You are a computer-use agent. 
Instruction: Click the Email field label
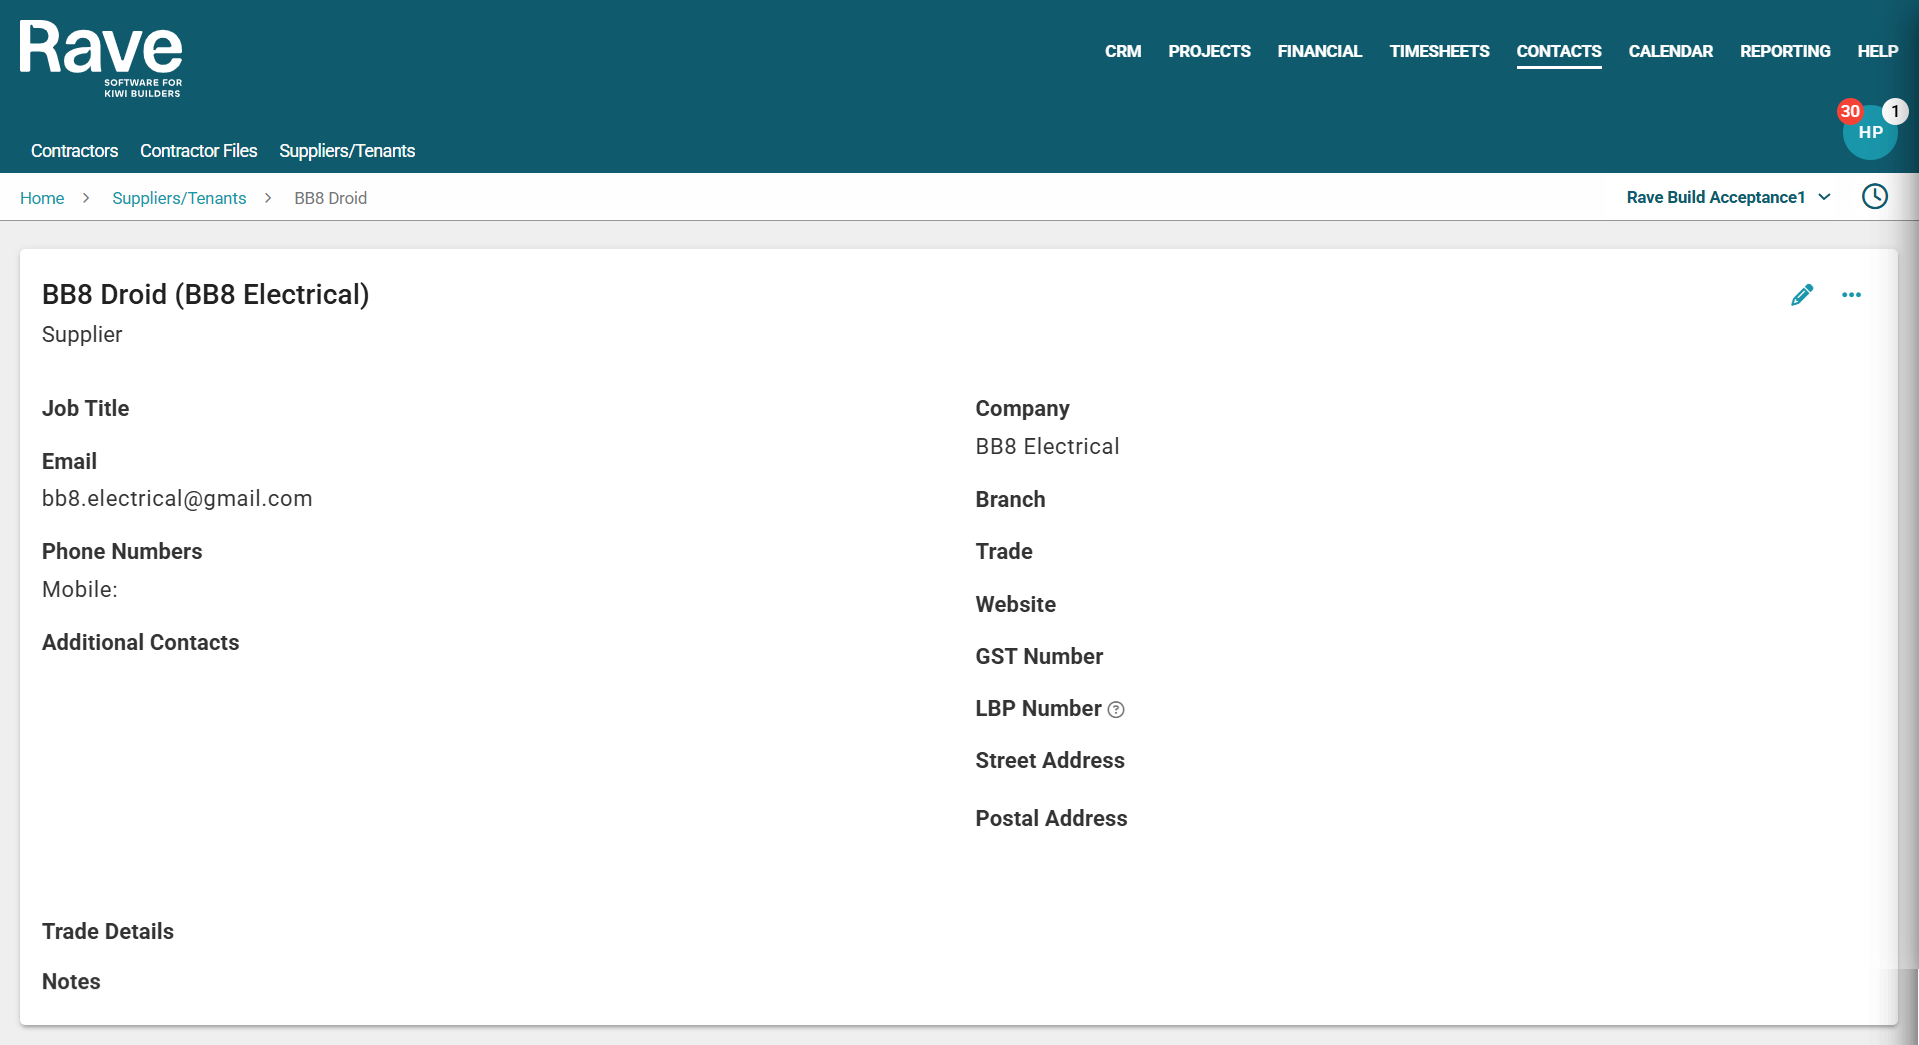pos(69,462)
